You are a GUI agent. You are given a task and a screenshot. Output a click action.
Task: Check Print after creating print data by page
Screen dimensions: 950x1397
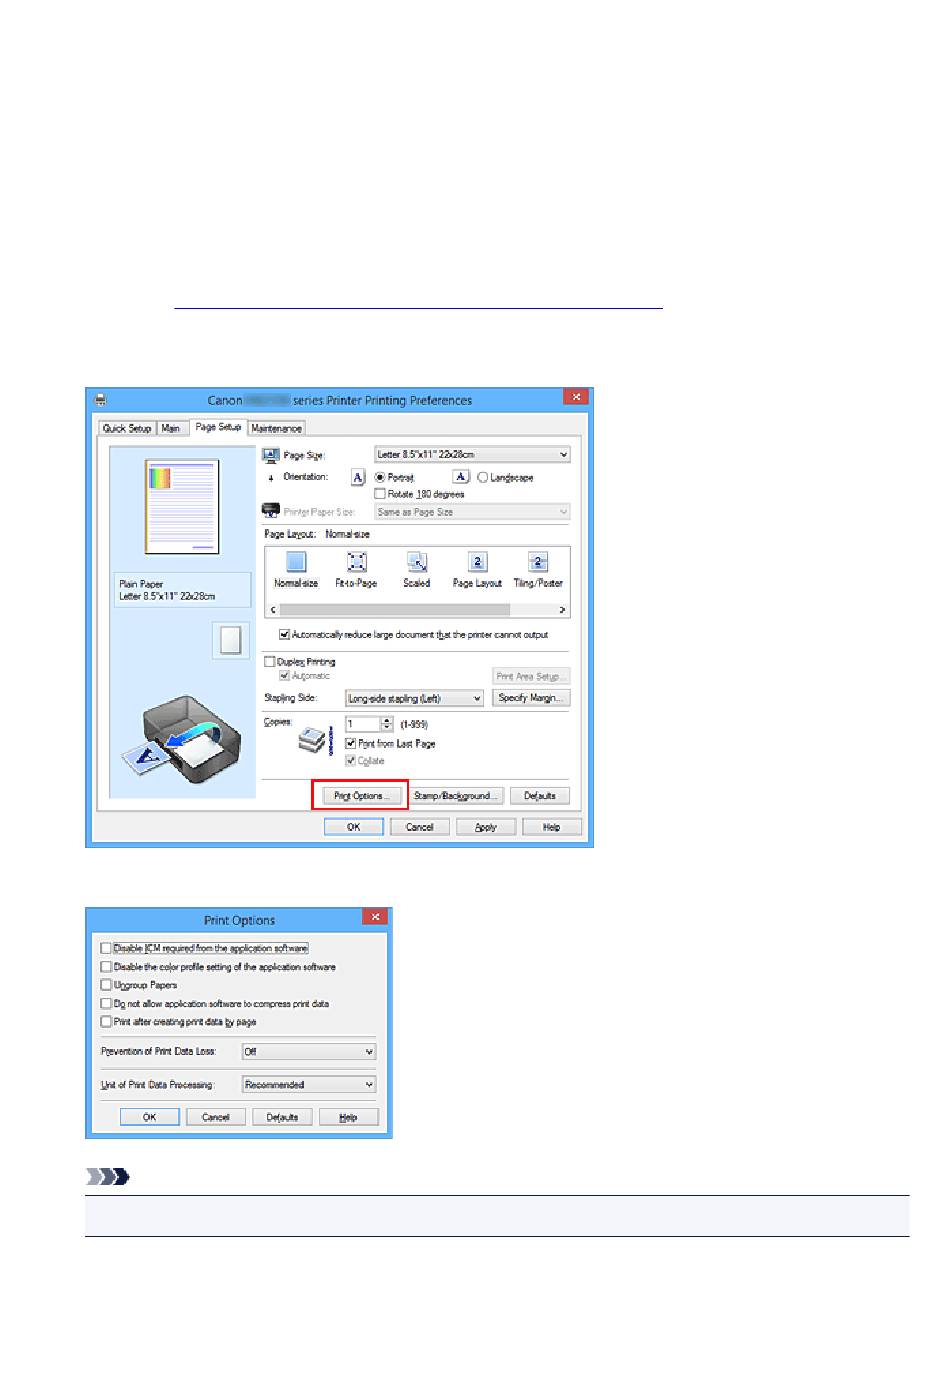point(106,1021)
